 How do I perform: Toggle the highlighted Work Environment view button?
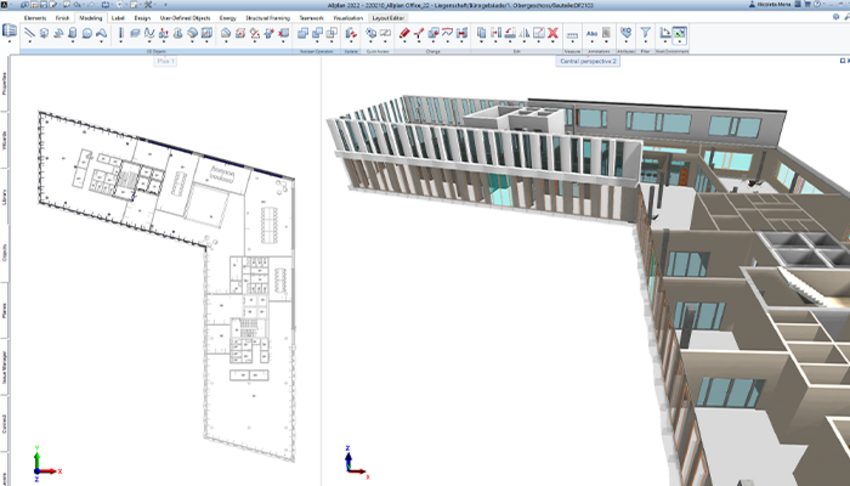[680, 34]
